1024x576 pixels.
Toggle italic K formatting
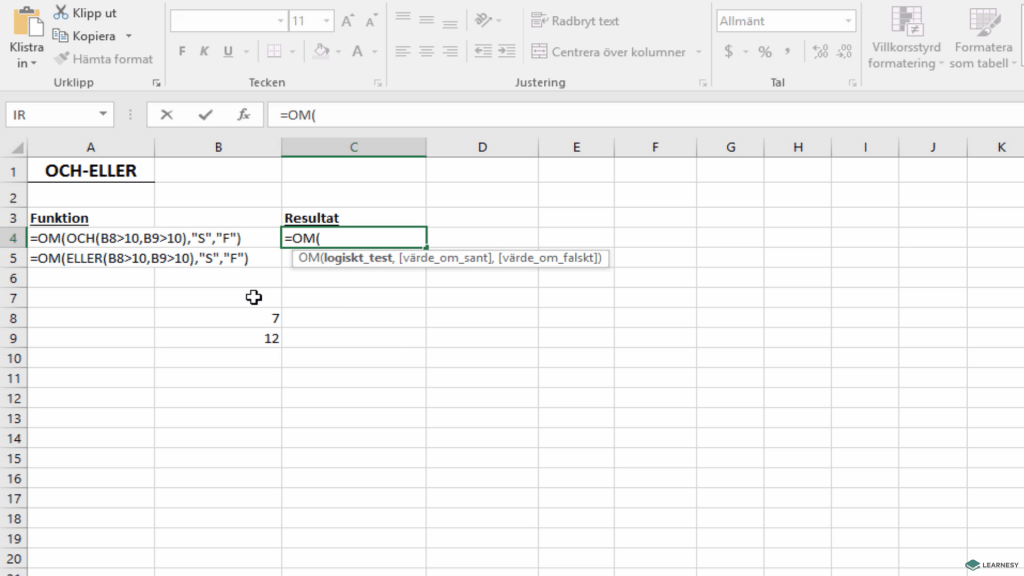[205, 52]
